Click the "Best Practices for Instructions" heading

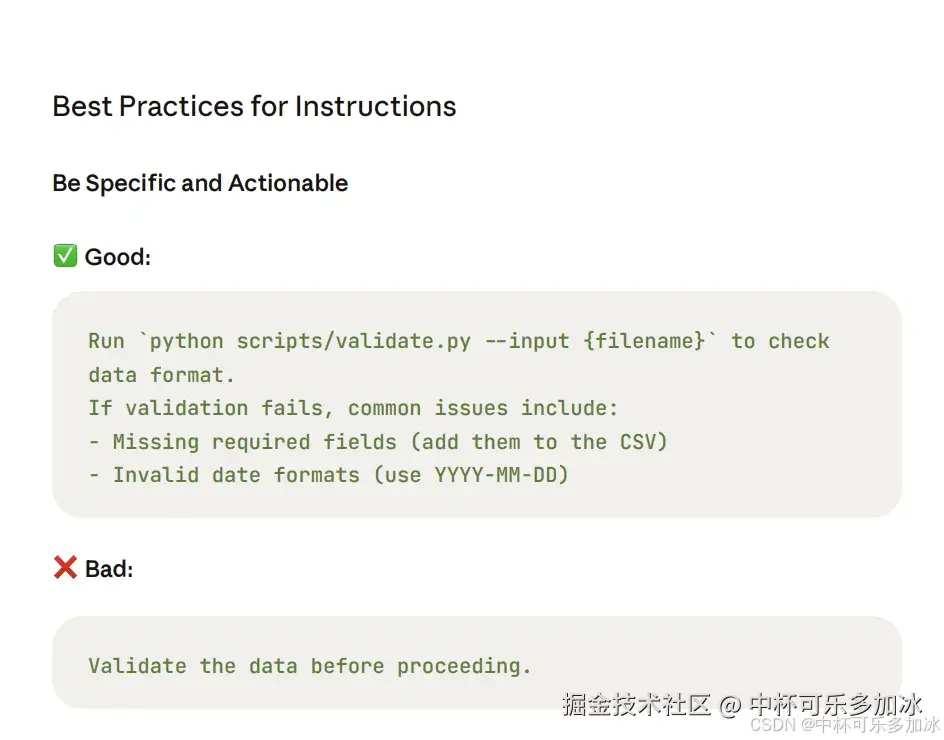click(x=254, y=107)
